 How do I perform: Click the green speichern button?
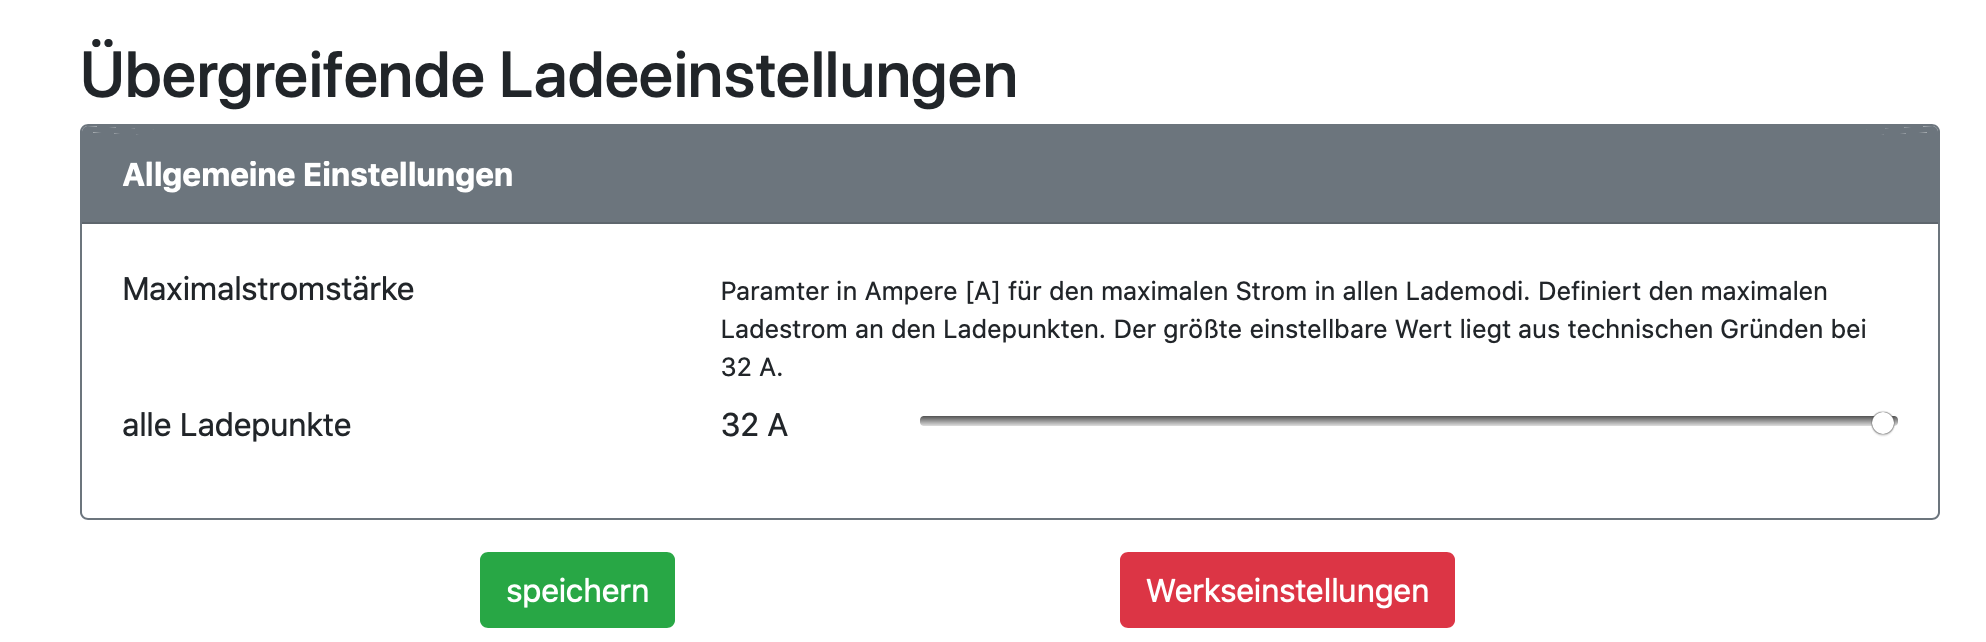click(577, 590)
